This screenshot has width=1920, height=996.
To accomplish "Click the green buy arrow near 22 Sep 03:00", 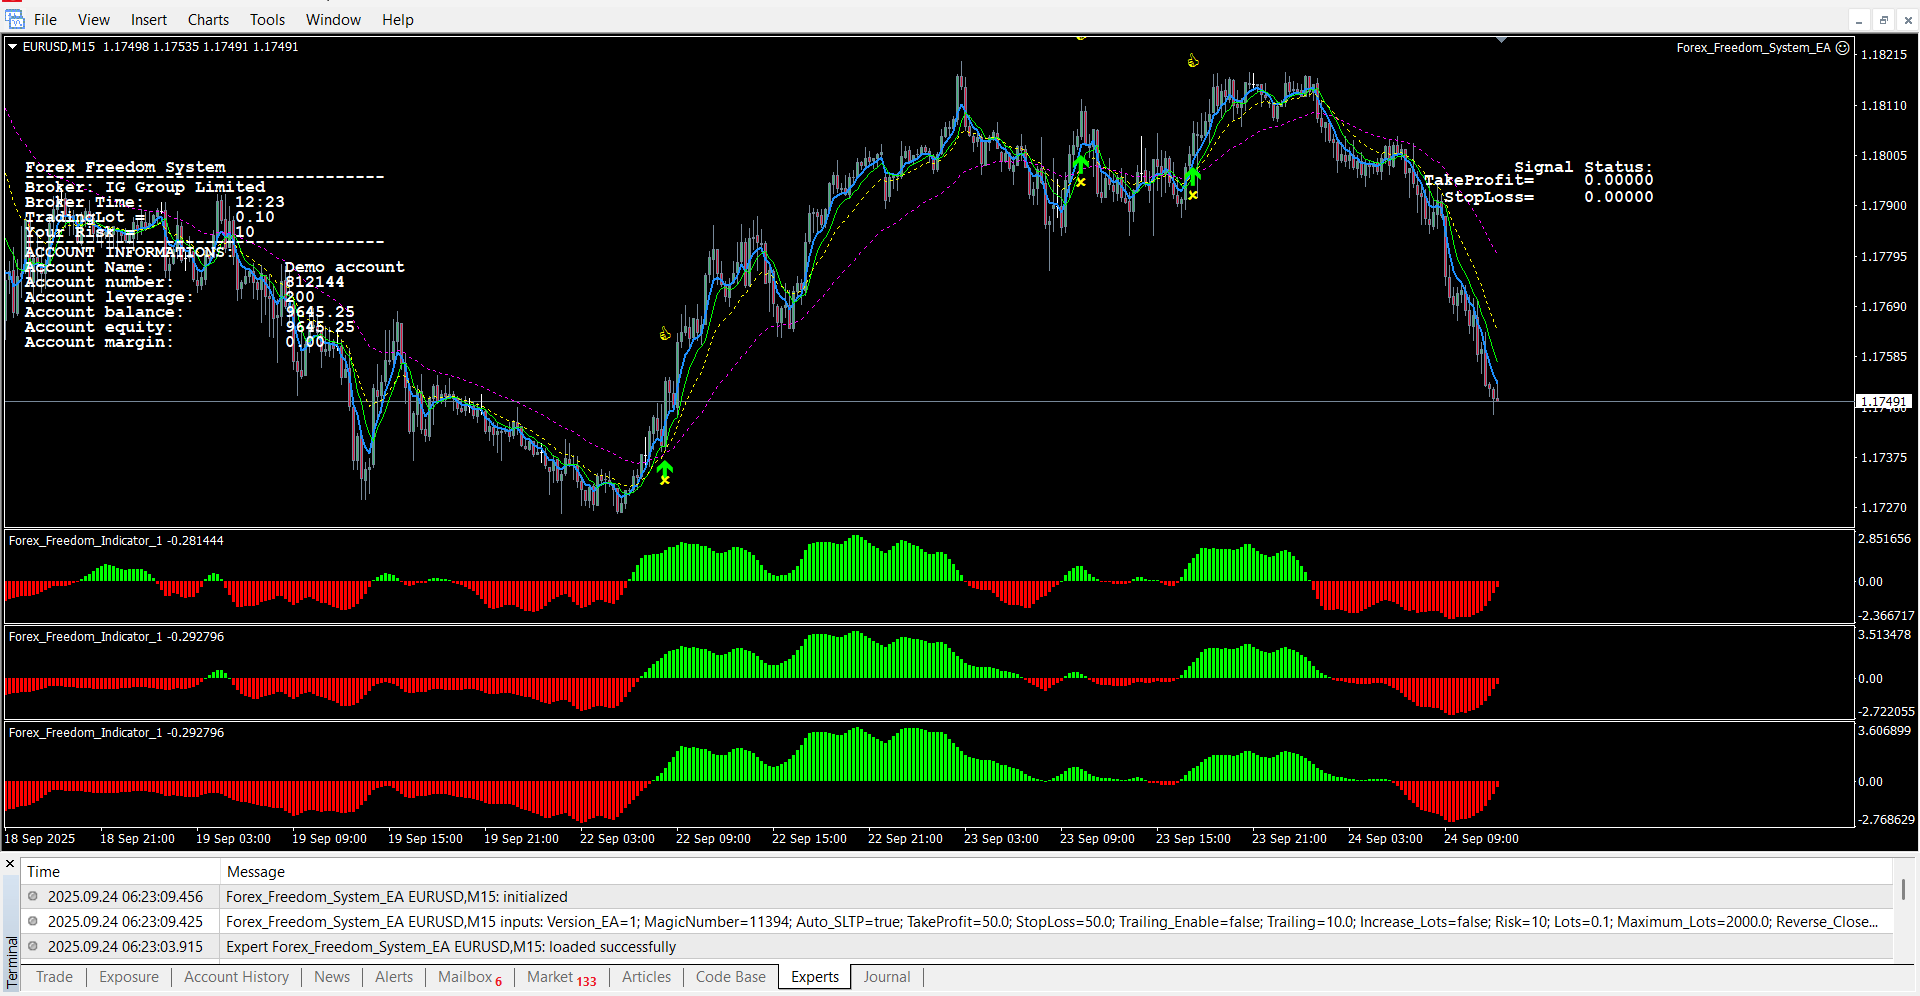I will 665,469.
